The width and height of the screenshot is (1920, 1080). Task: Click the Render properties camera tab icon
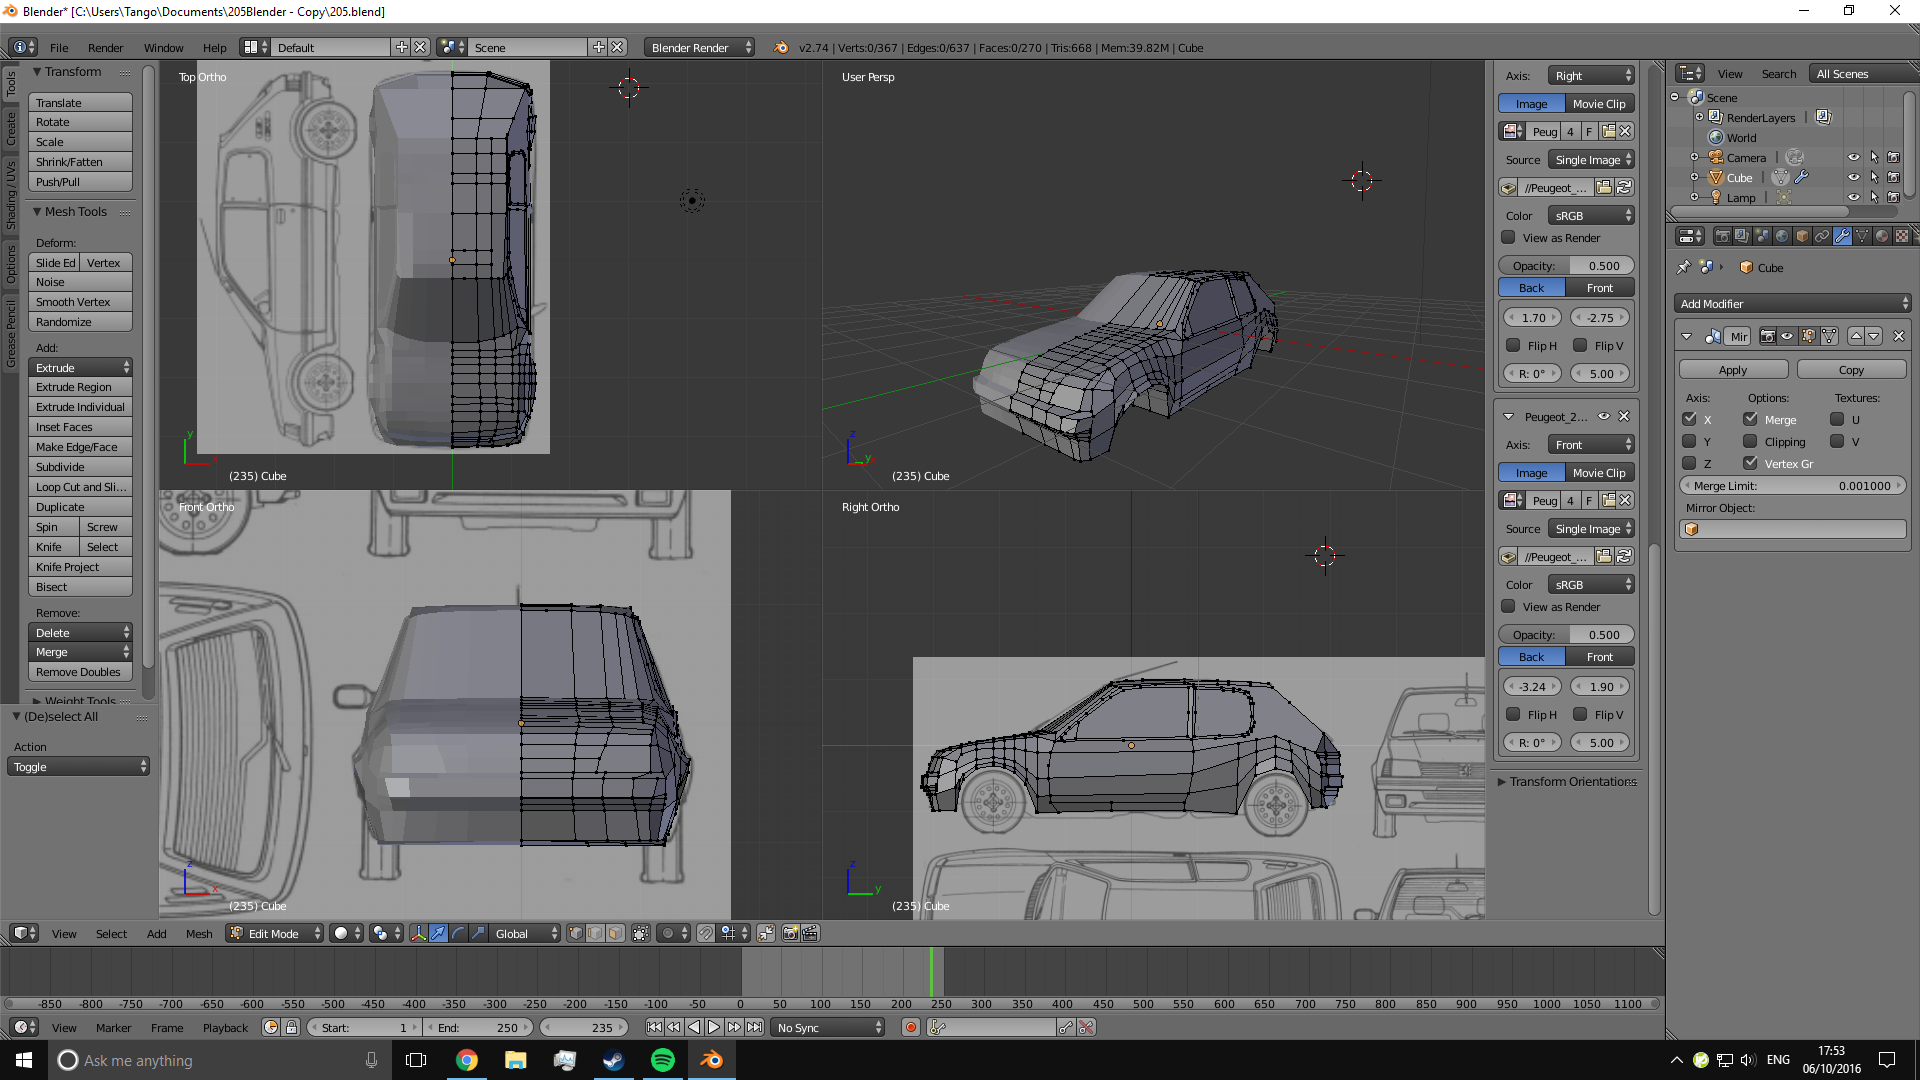click(1722, 236)
